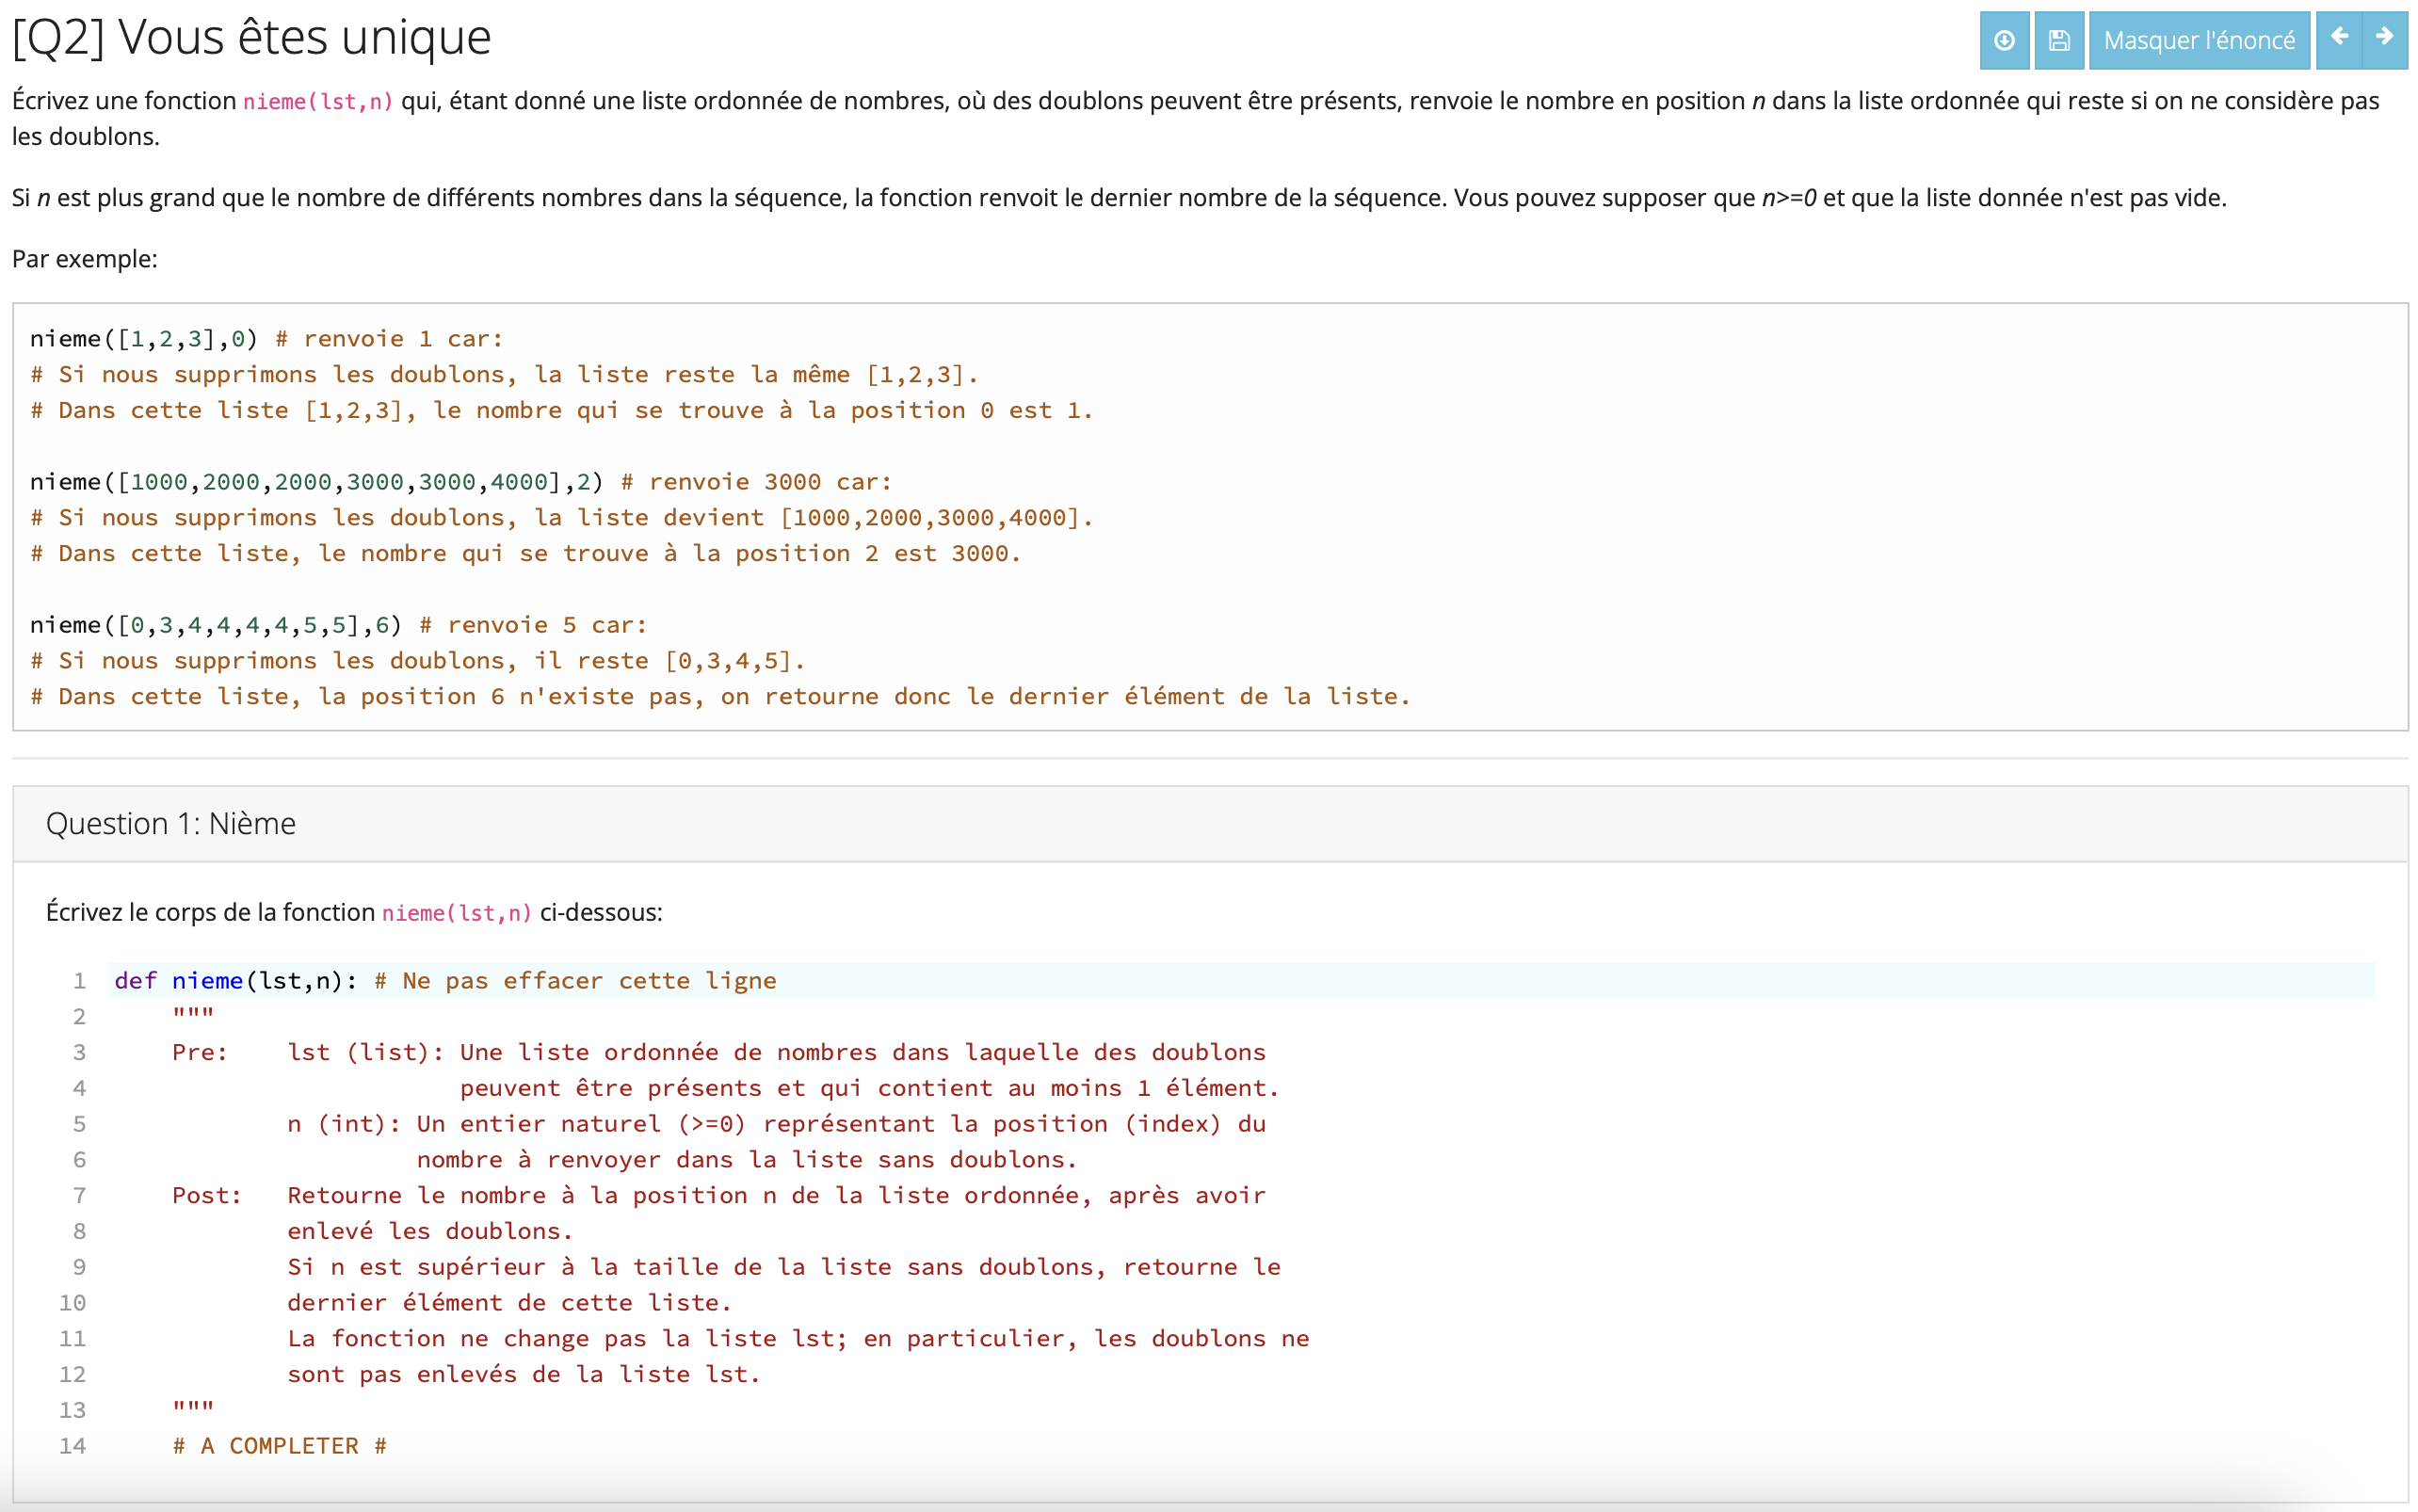Click line 'dernier élément de cette liste.'
Viewport: 2418px width, 1512px height.
tap(509, 1303)
